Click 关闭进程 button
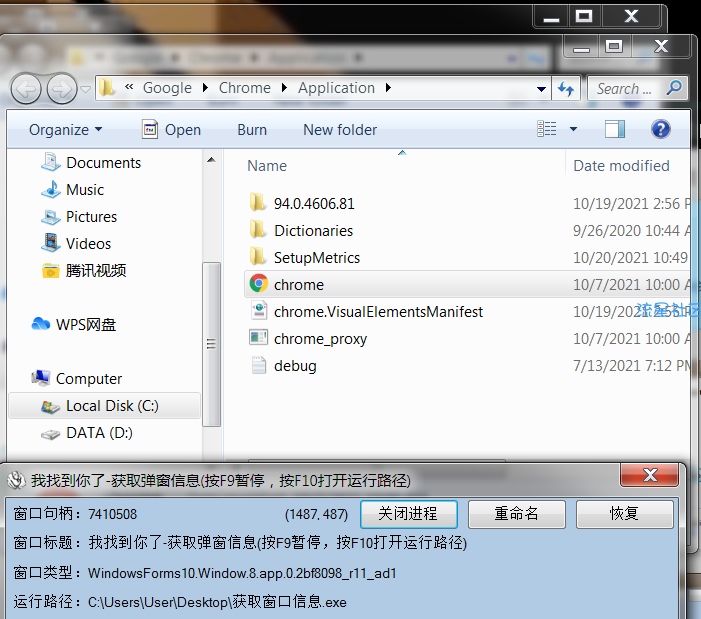The height and width of the screenshot is (619, 701). pyautogui.click(x=409, y=514)
